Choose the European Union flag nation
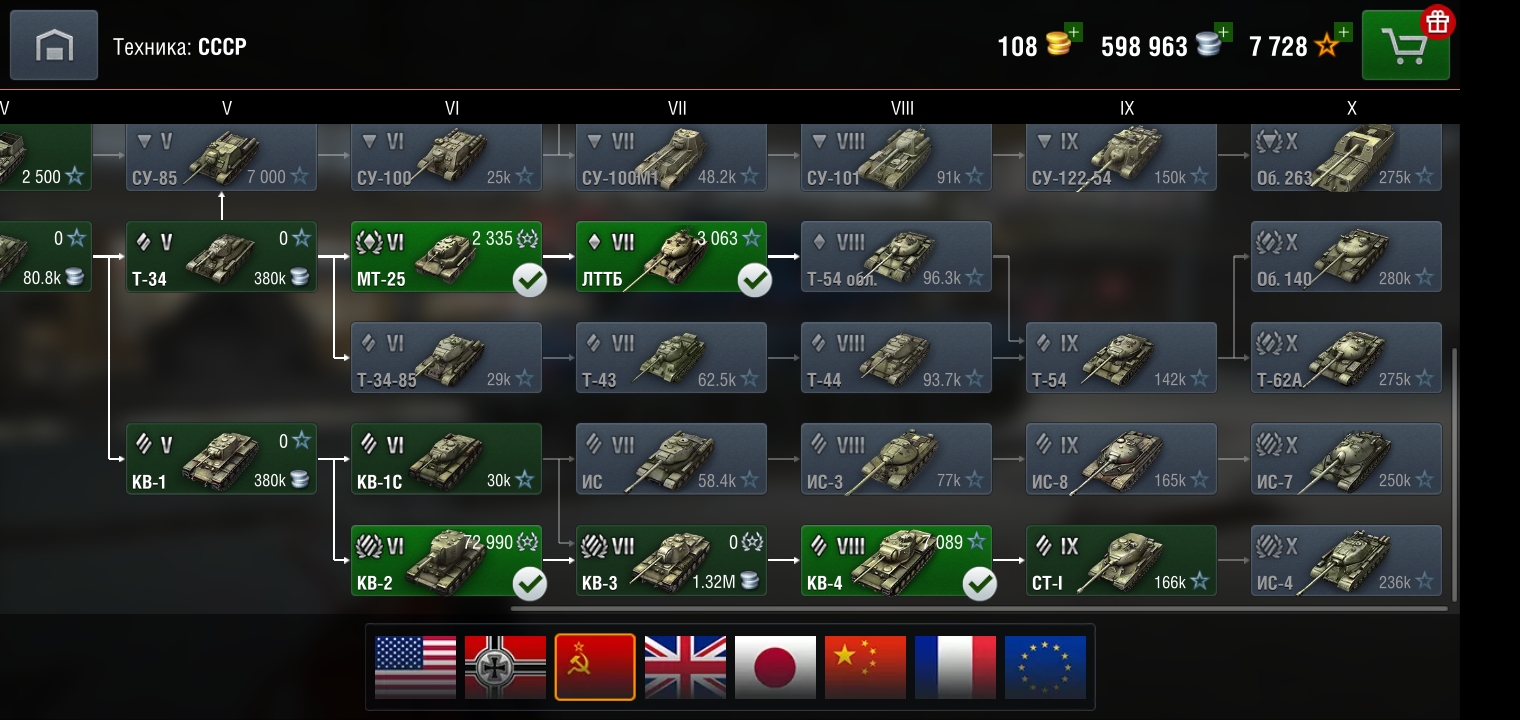 tap(1045, 667)
